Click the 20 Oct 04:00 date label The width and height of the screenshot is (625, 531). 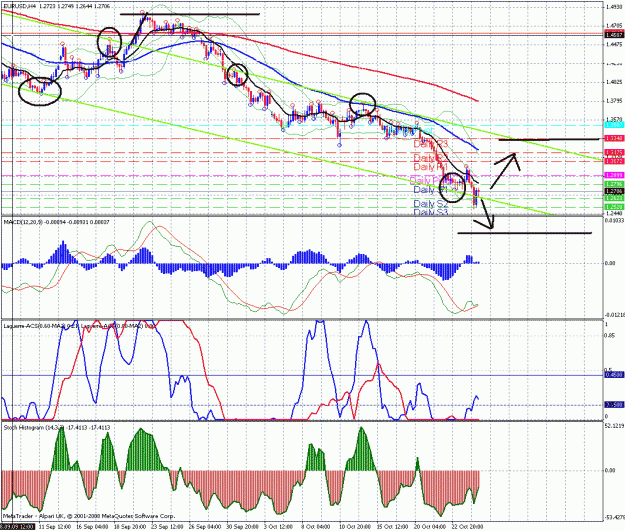click(x=430, y=527)
